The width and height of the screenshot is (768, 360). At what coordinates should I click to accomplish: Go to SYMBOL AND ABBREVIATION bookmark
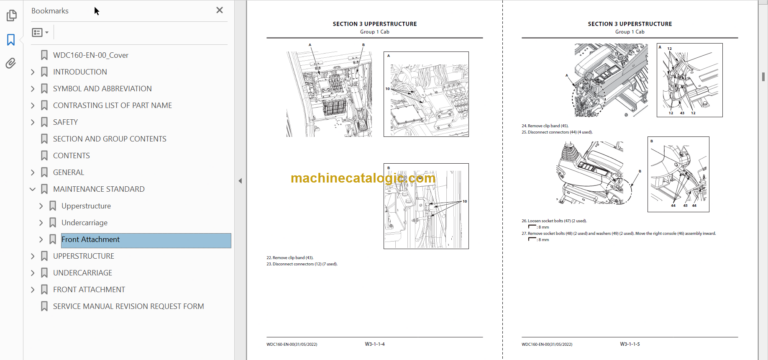102,89
